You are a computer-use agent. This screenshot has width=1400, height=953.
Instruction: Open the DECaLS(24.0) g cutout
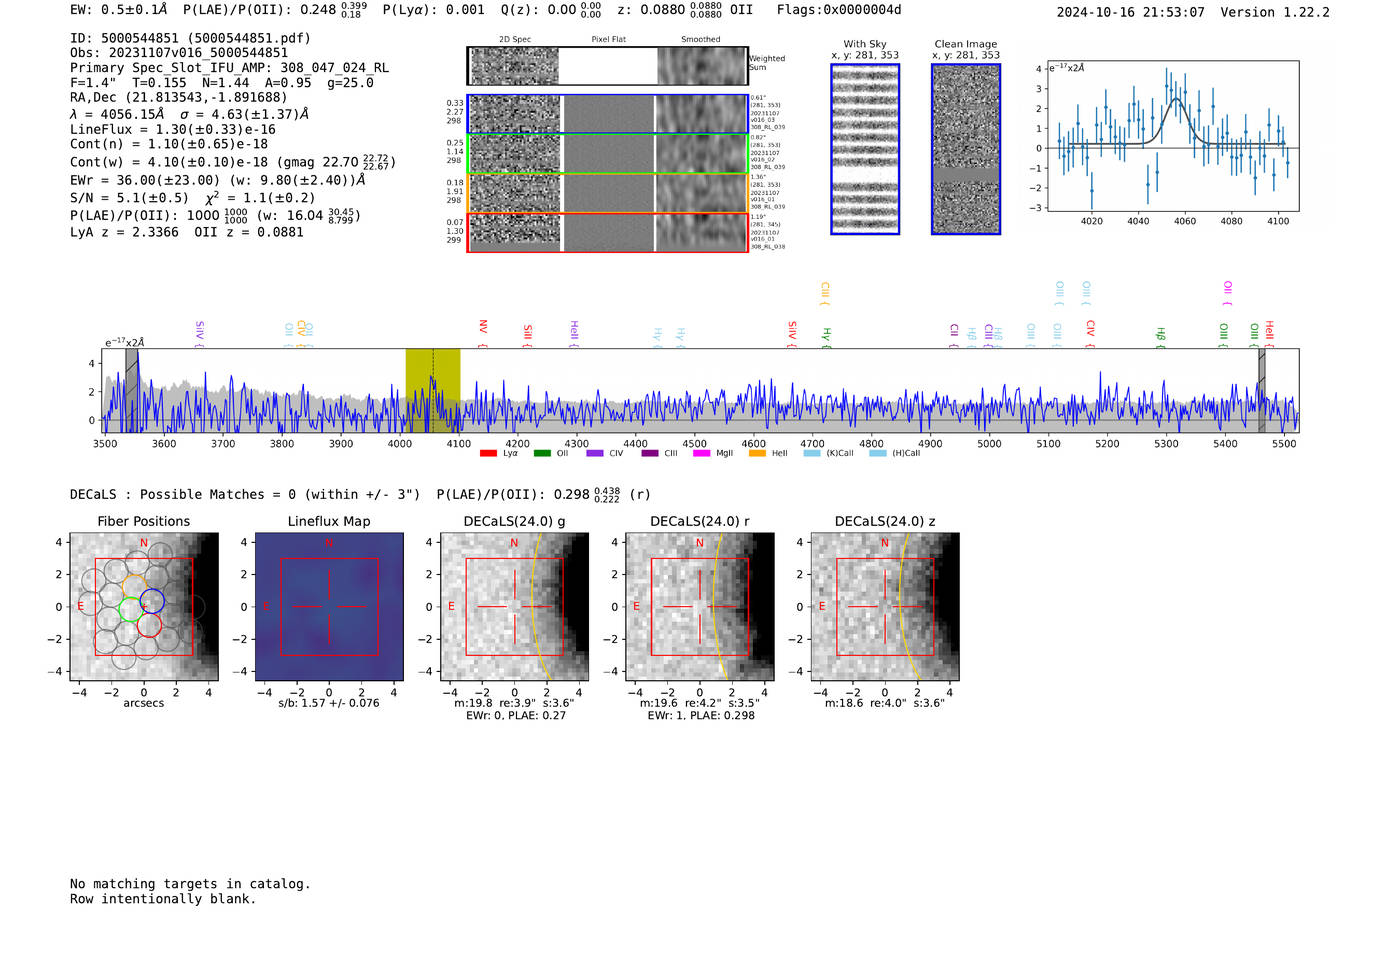point(514,607)
